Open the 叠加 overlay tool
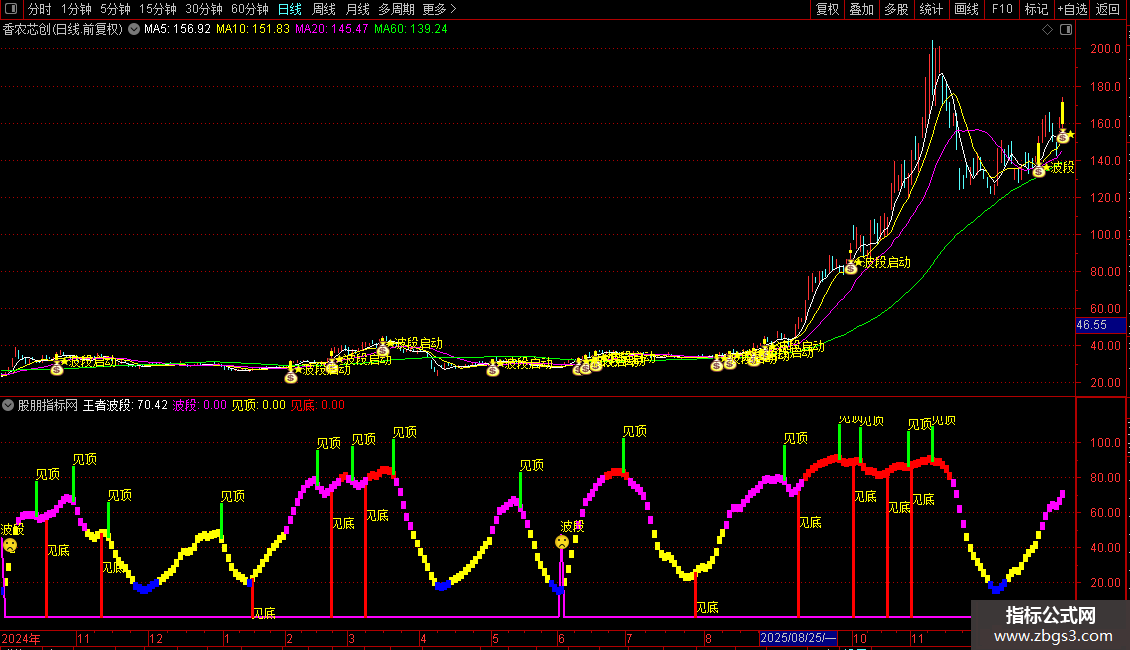Image resolution: width=1130 pixels, height=650 pixels. point(861,9)
